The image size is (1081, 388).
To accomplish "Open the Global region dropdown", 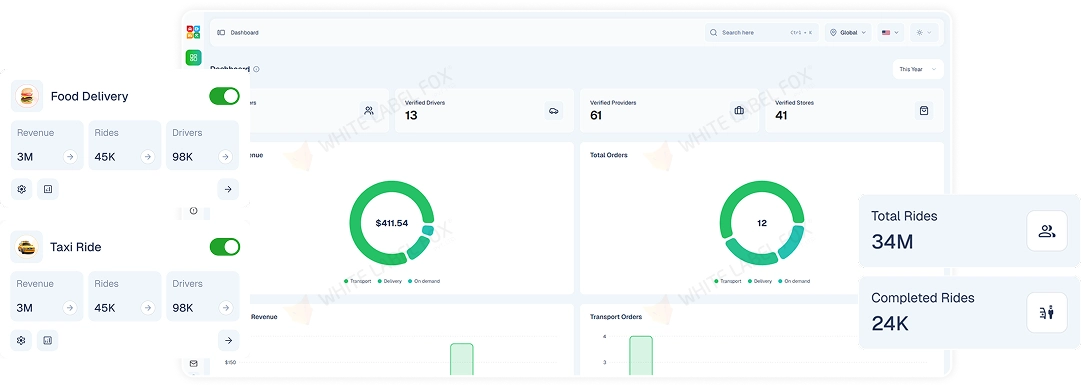I will click(x=848, y=32).
